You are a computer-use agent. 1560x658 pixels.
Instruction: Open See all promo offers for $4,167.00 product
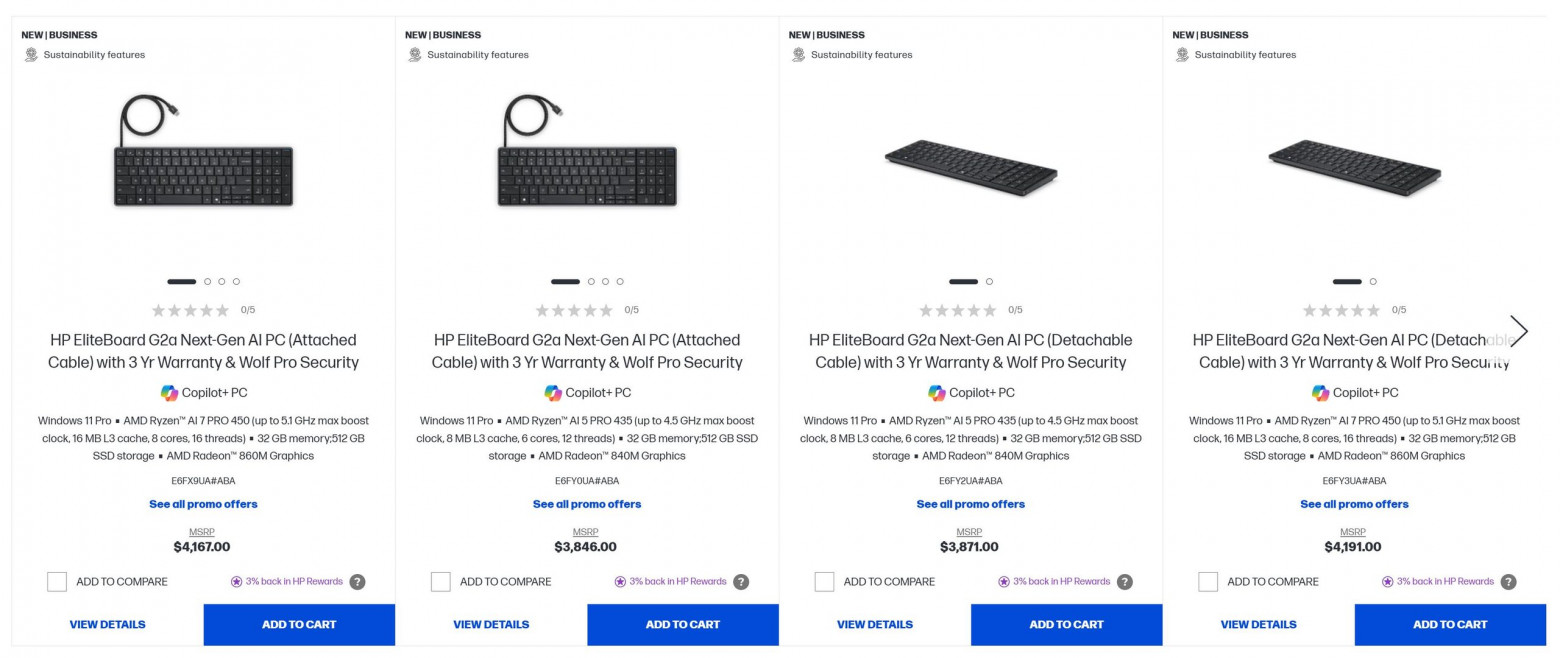(x=203, y=504)
